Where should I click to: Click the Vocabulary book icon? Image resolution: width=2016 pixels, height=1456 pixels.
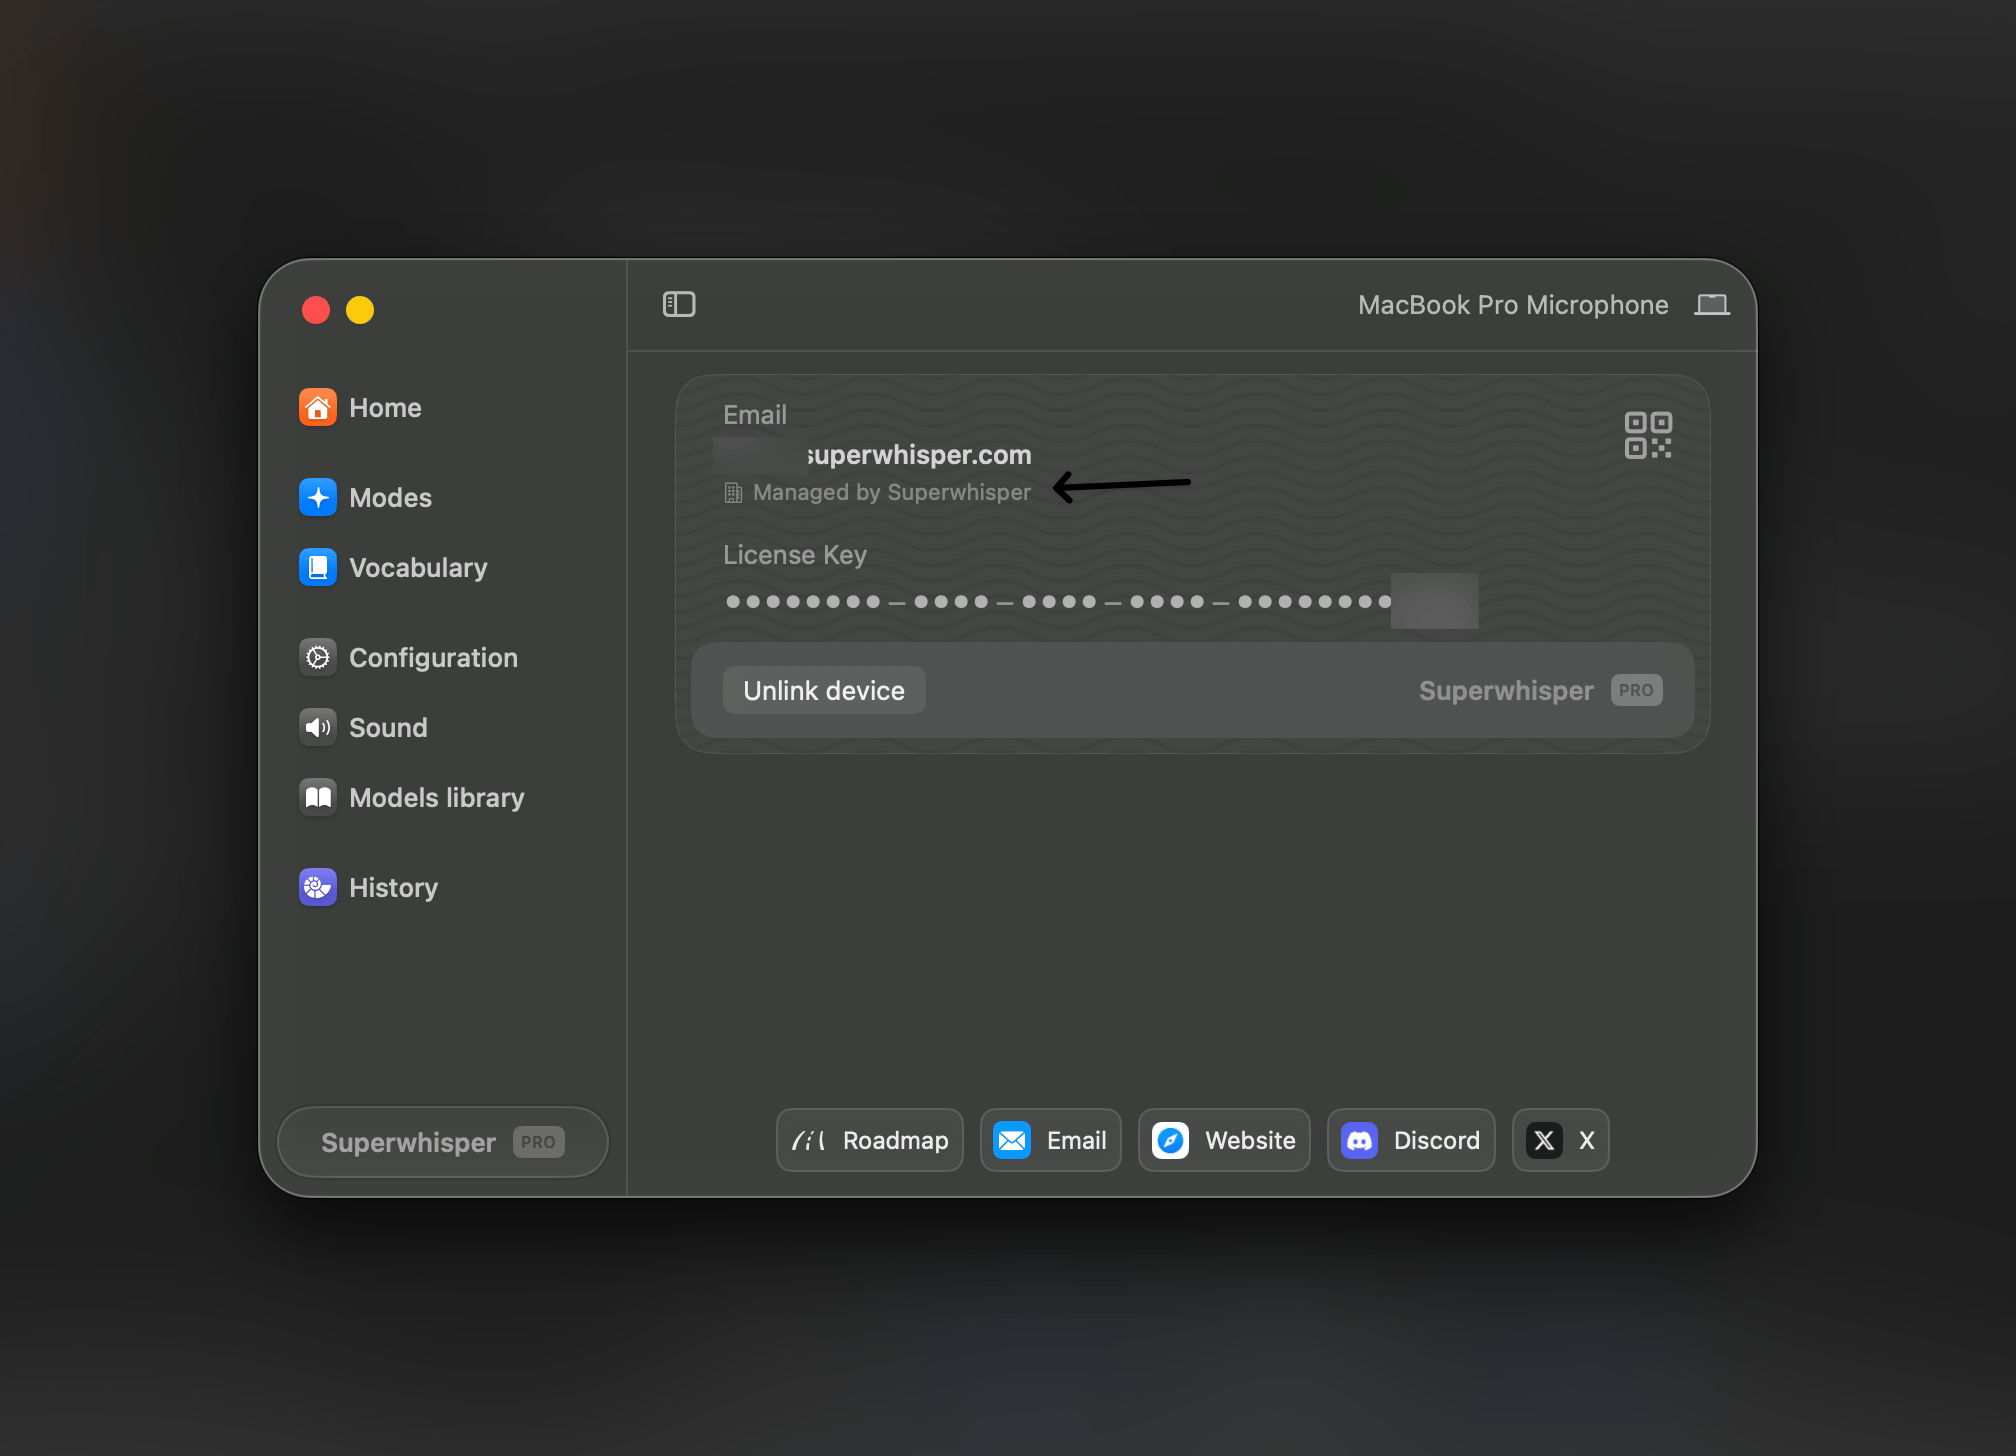tap(318, 568)
